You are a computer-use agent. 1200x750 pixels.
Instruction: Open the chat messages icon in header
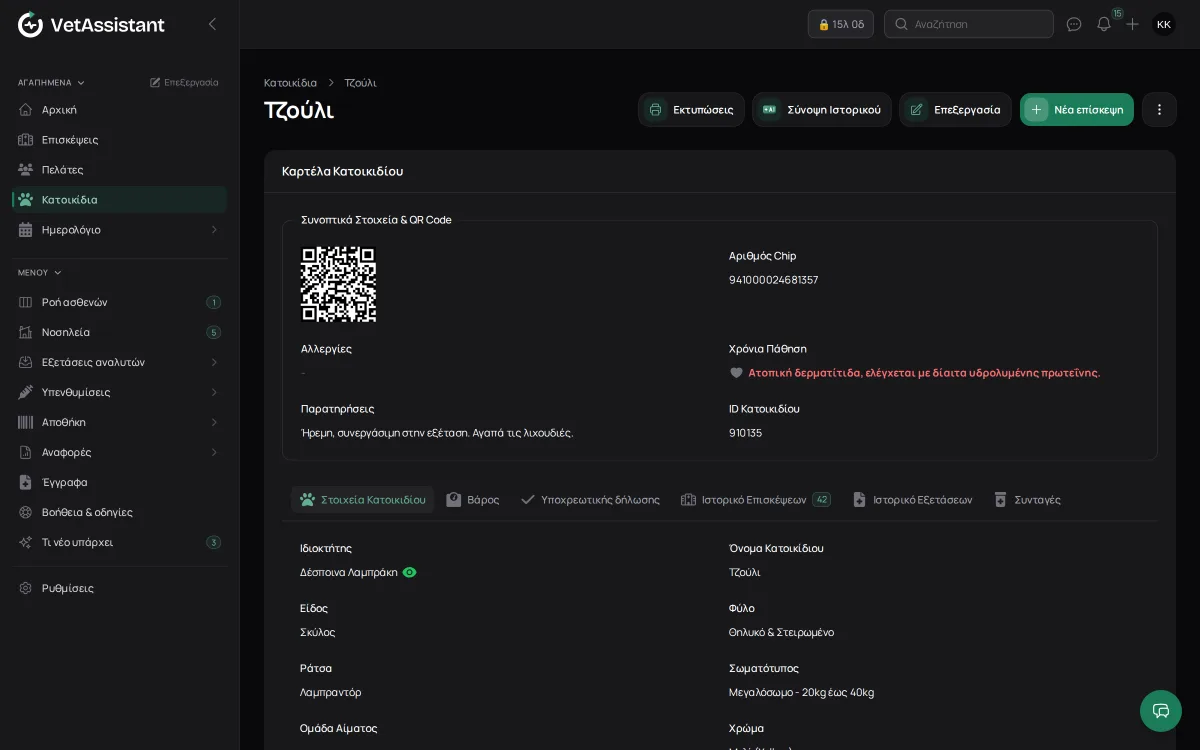1074,24
